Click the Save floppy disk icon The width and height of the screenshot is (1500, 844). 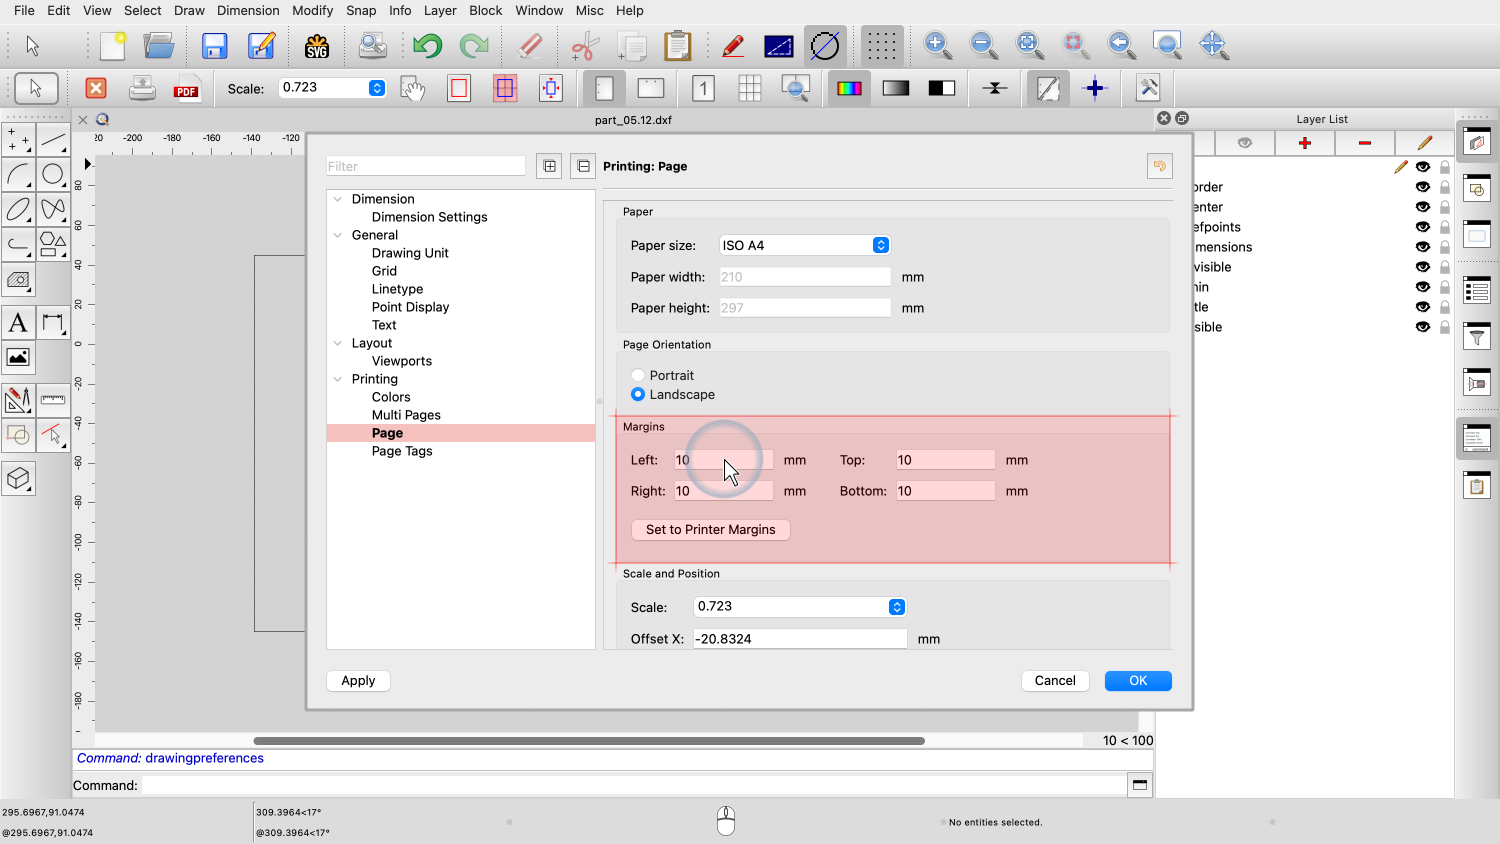coord(214,46)
